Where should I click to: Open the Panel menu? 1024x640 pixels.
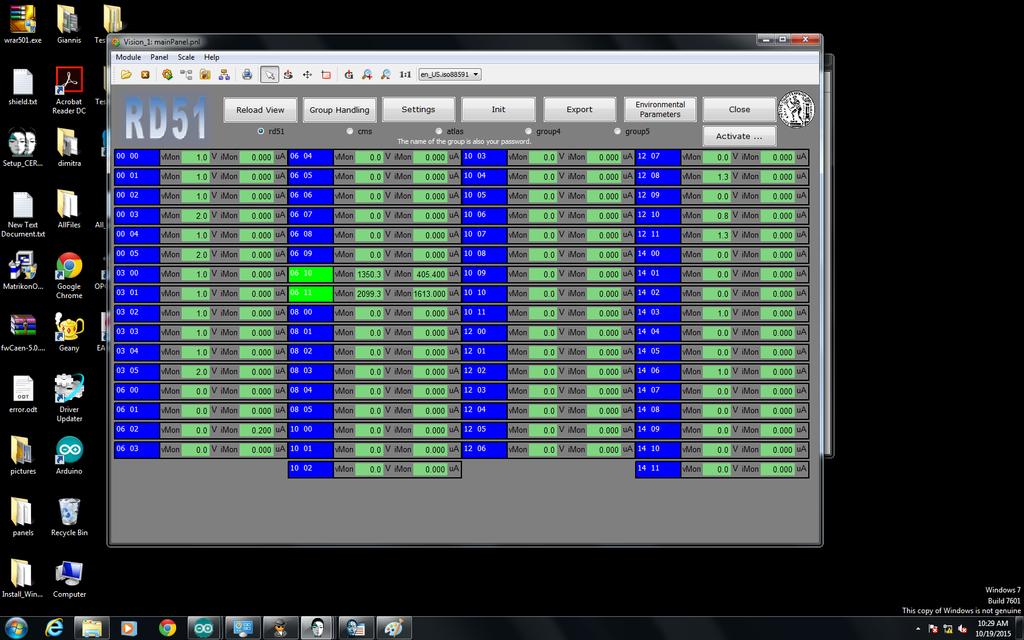(x=159, y=57)
